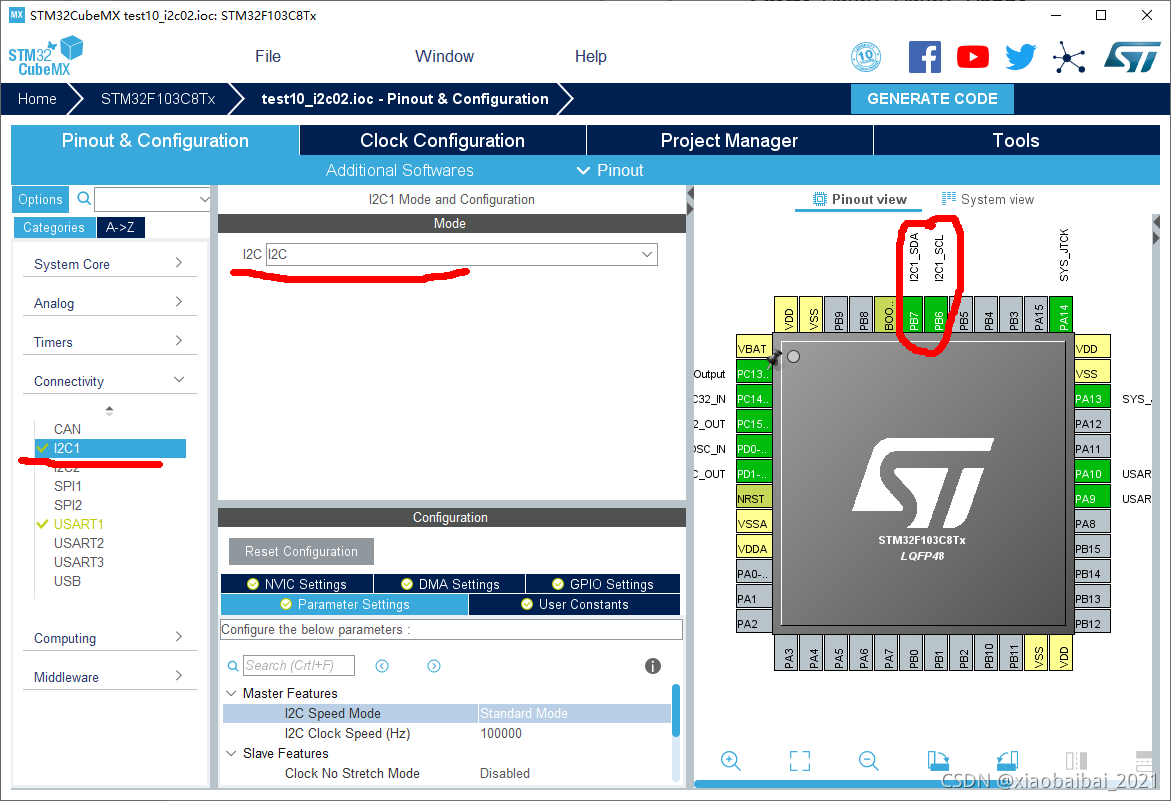Screen dimensions: 1171x801
Task: Select USB in the connectivity list
Action: pyautogui.click(x=67, y=581)
